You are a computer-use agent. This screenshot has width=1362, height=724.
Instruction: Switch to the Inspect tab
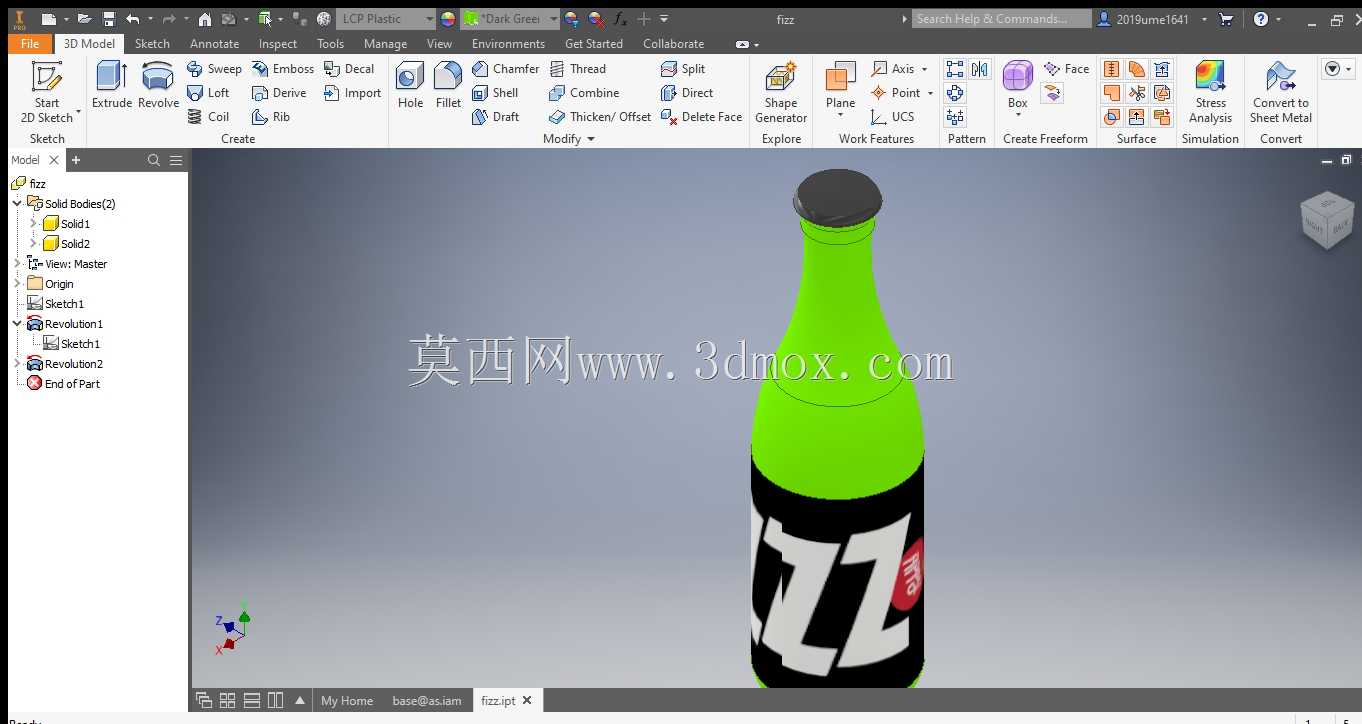(278, 44)
